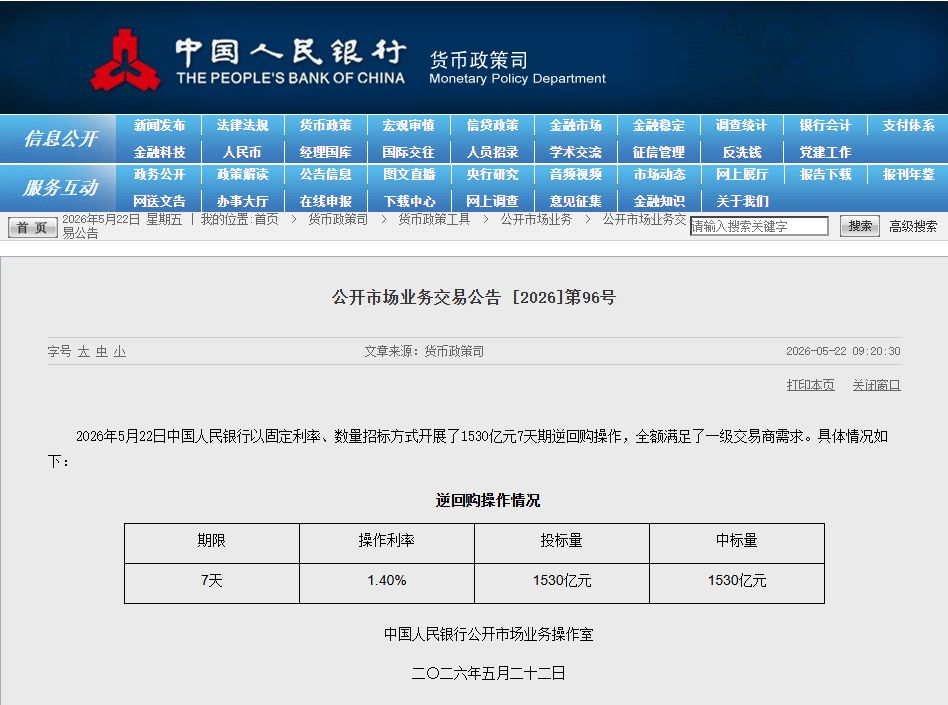Open 政策解读 under 服务互动
The width and height of the screenshot is (948, 705).
242,174
